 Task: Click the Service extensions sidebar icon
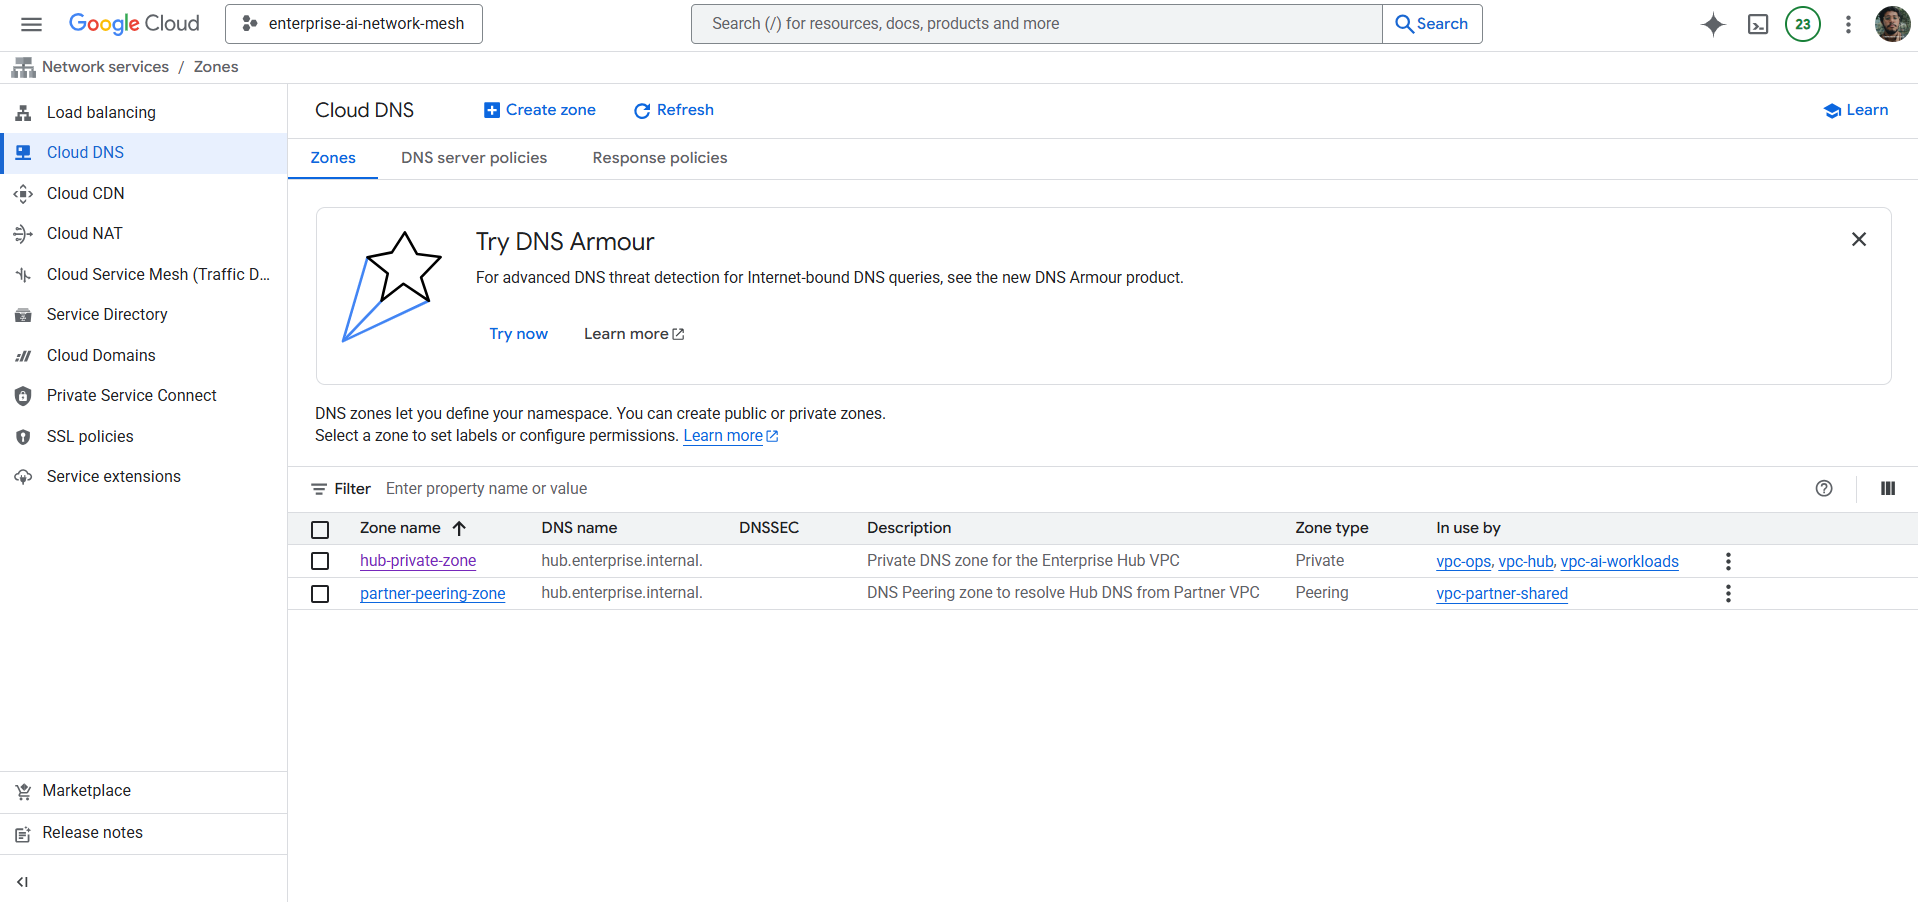click(23, 477)
